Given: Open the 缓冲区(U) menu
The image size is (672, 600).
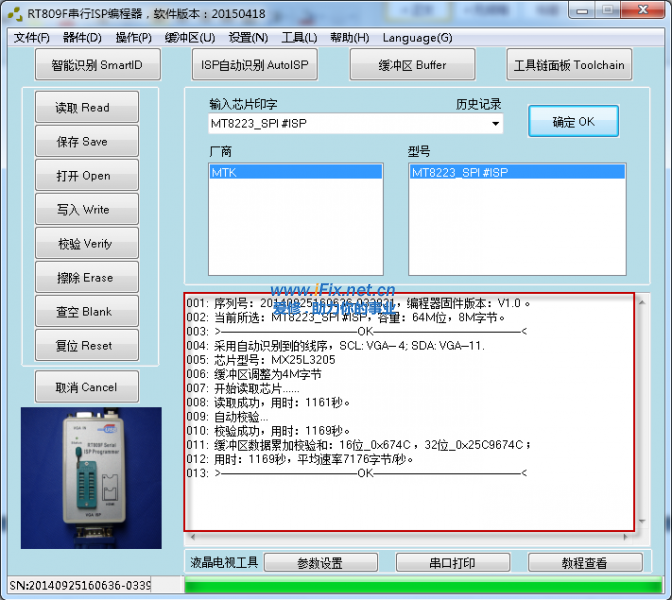Looking at the screenshot, I should click(x=189, y=38).
